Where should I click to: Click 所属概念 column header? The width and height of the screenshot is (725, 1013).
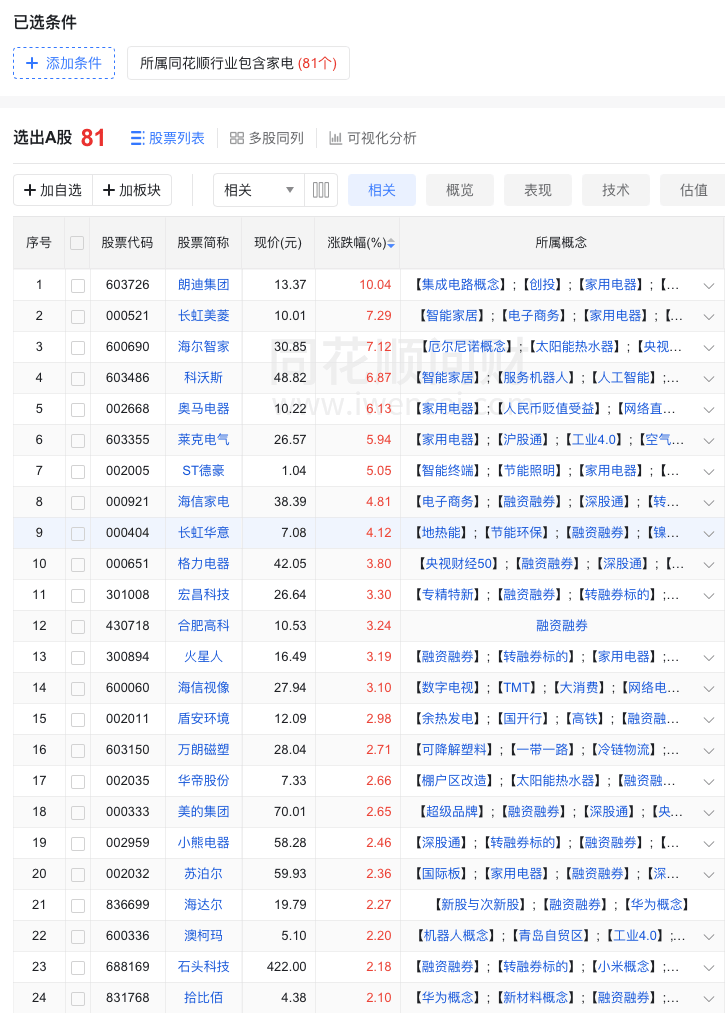tap(561, 242)
